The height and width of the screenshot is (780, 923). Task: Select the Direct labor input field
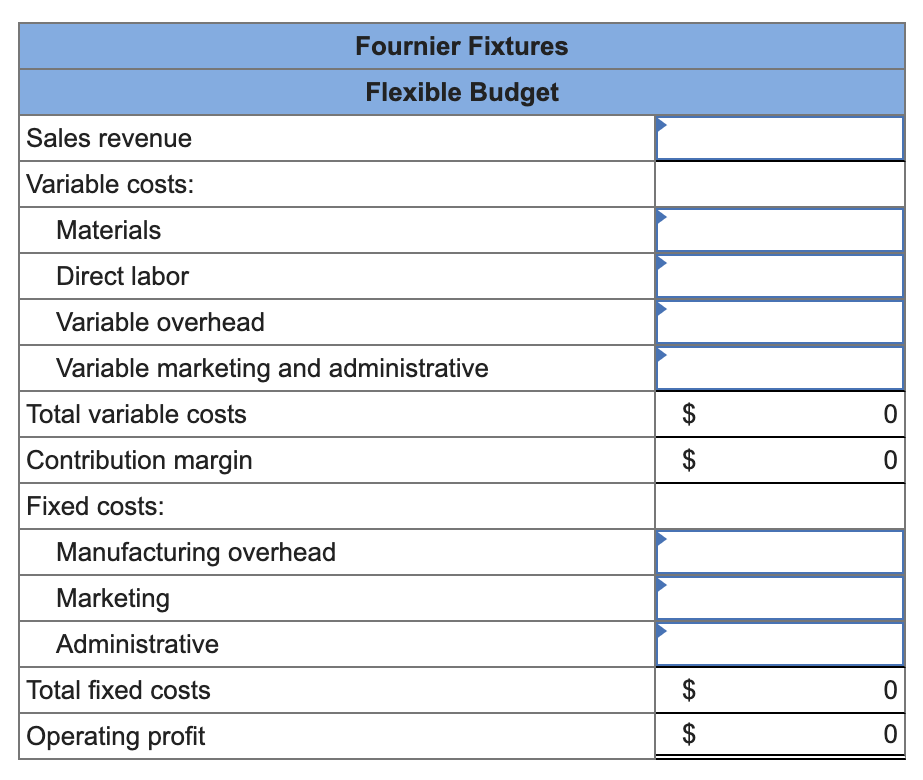click(x=780, y=276)
